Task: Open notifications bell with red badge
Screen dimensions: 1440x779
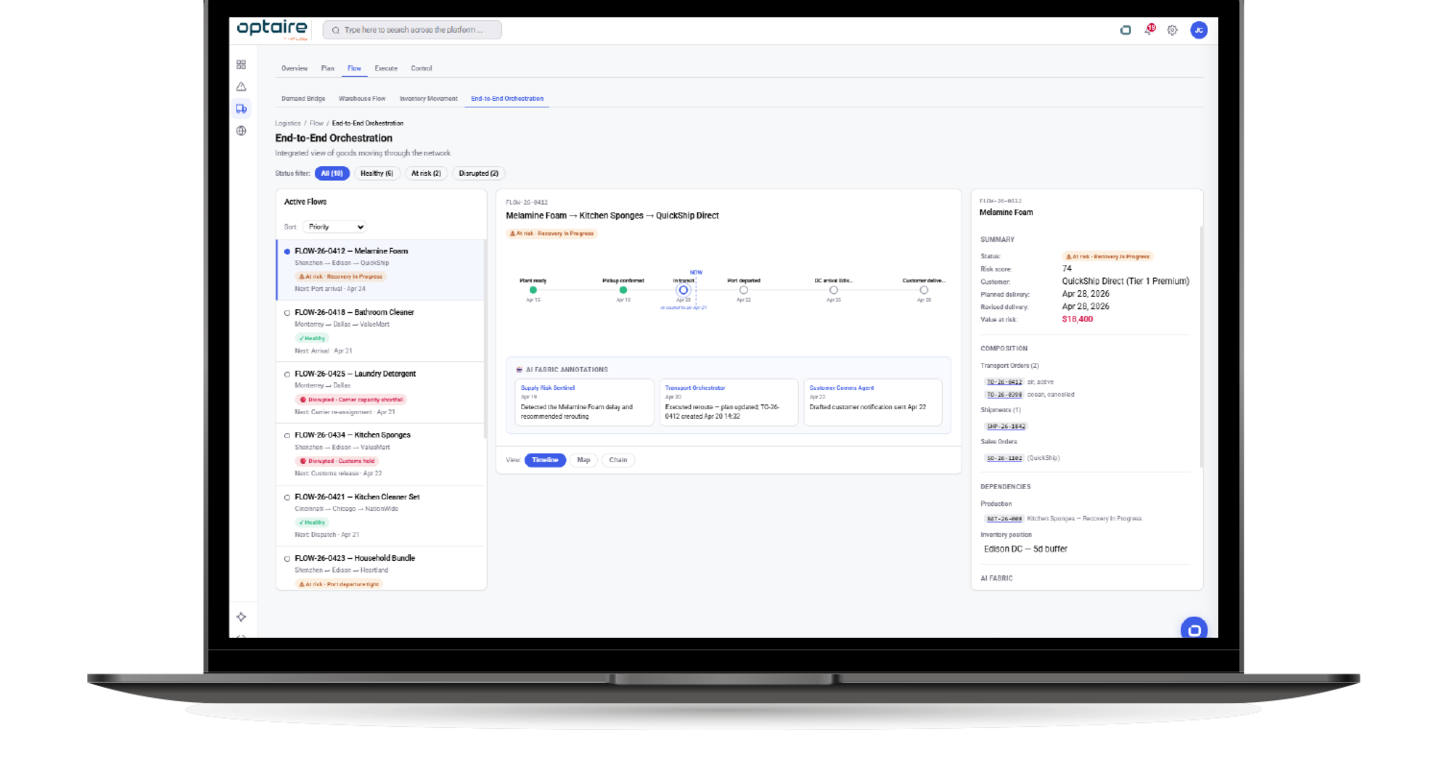Action: pyautogui.click(x=1149, y=30)
